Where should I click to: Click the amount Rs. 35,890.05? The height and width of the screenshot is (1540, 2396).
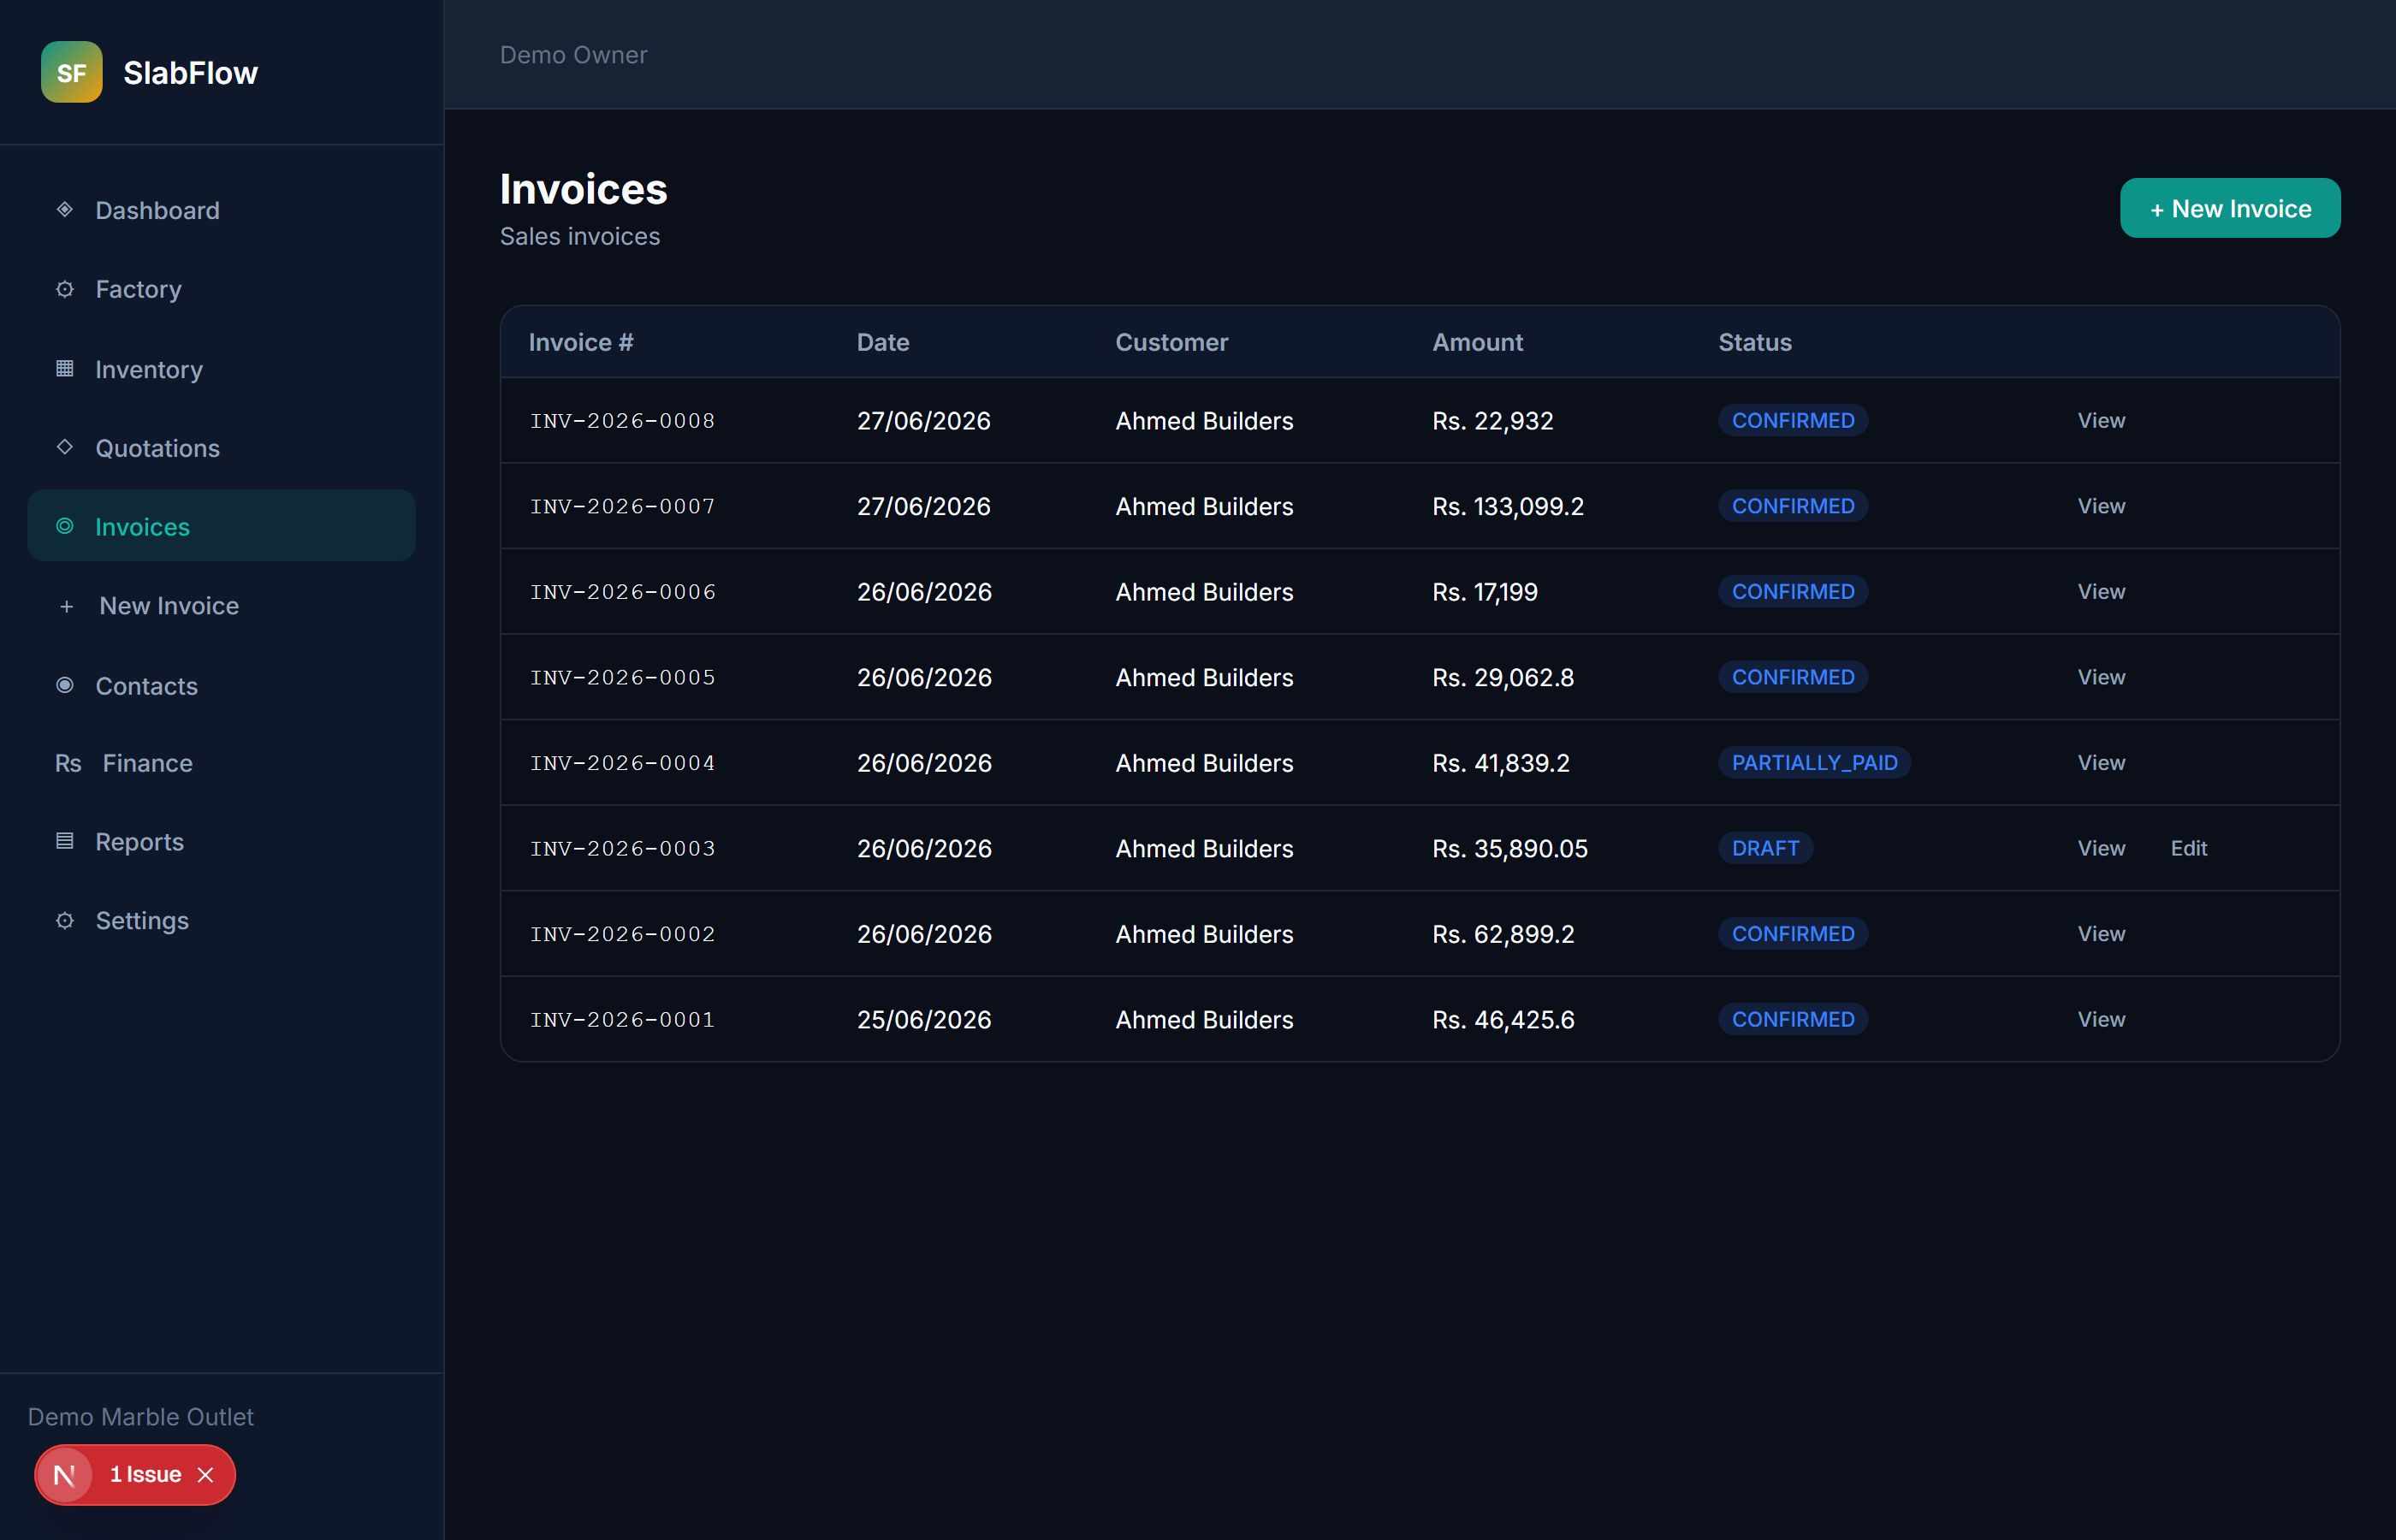(1510, 848)
